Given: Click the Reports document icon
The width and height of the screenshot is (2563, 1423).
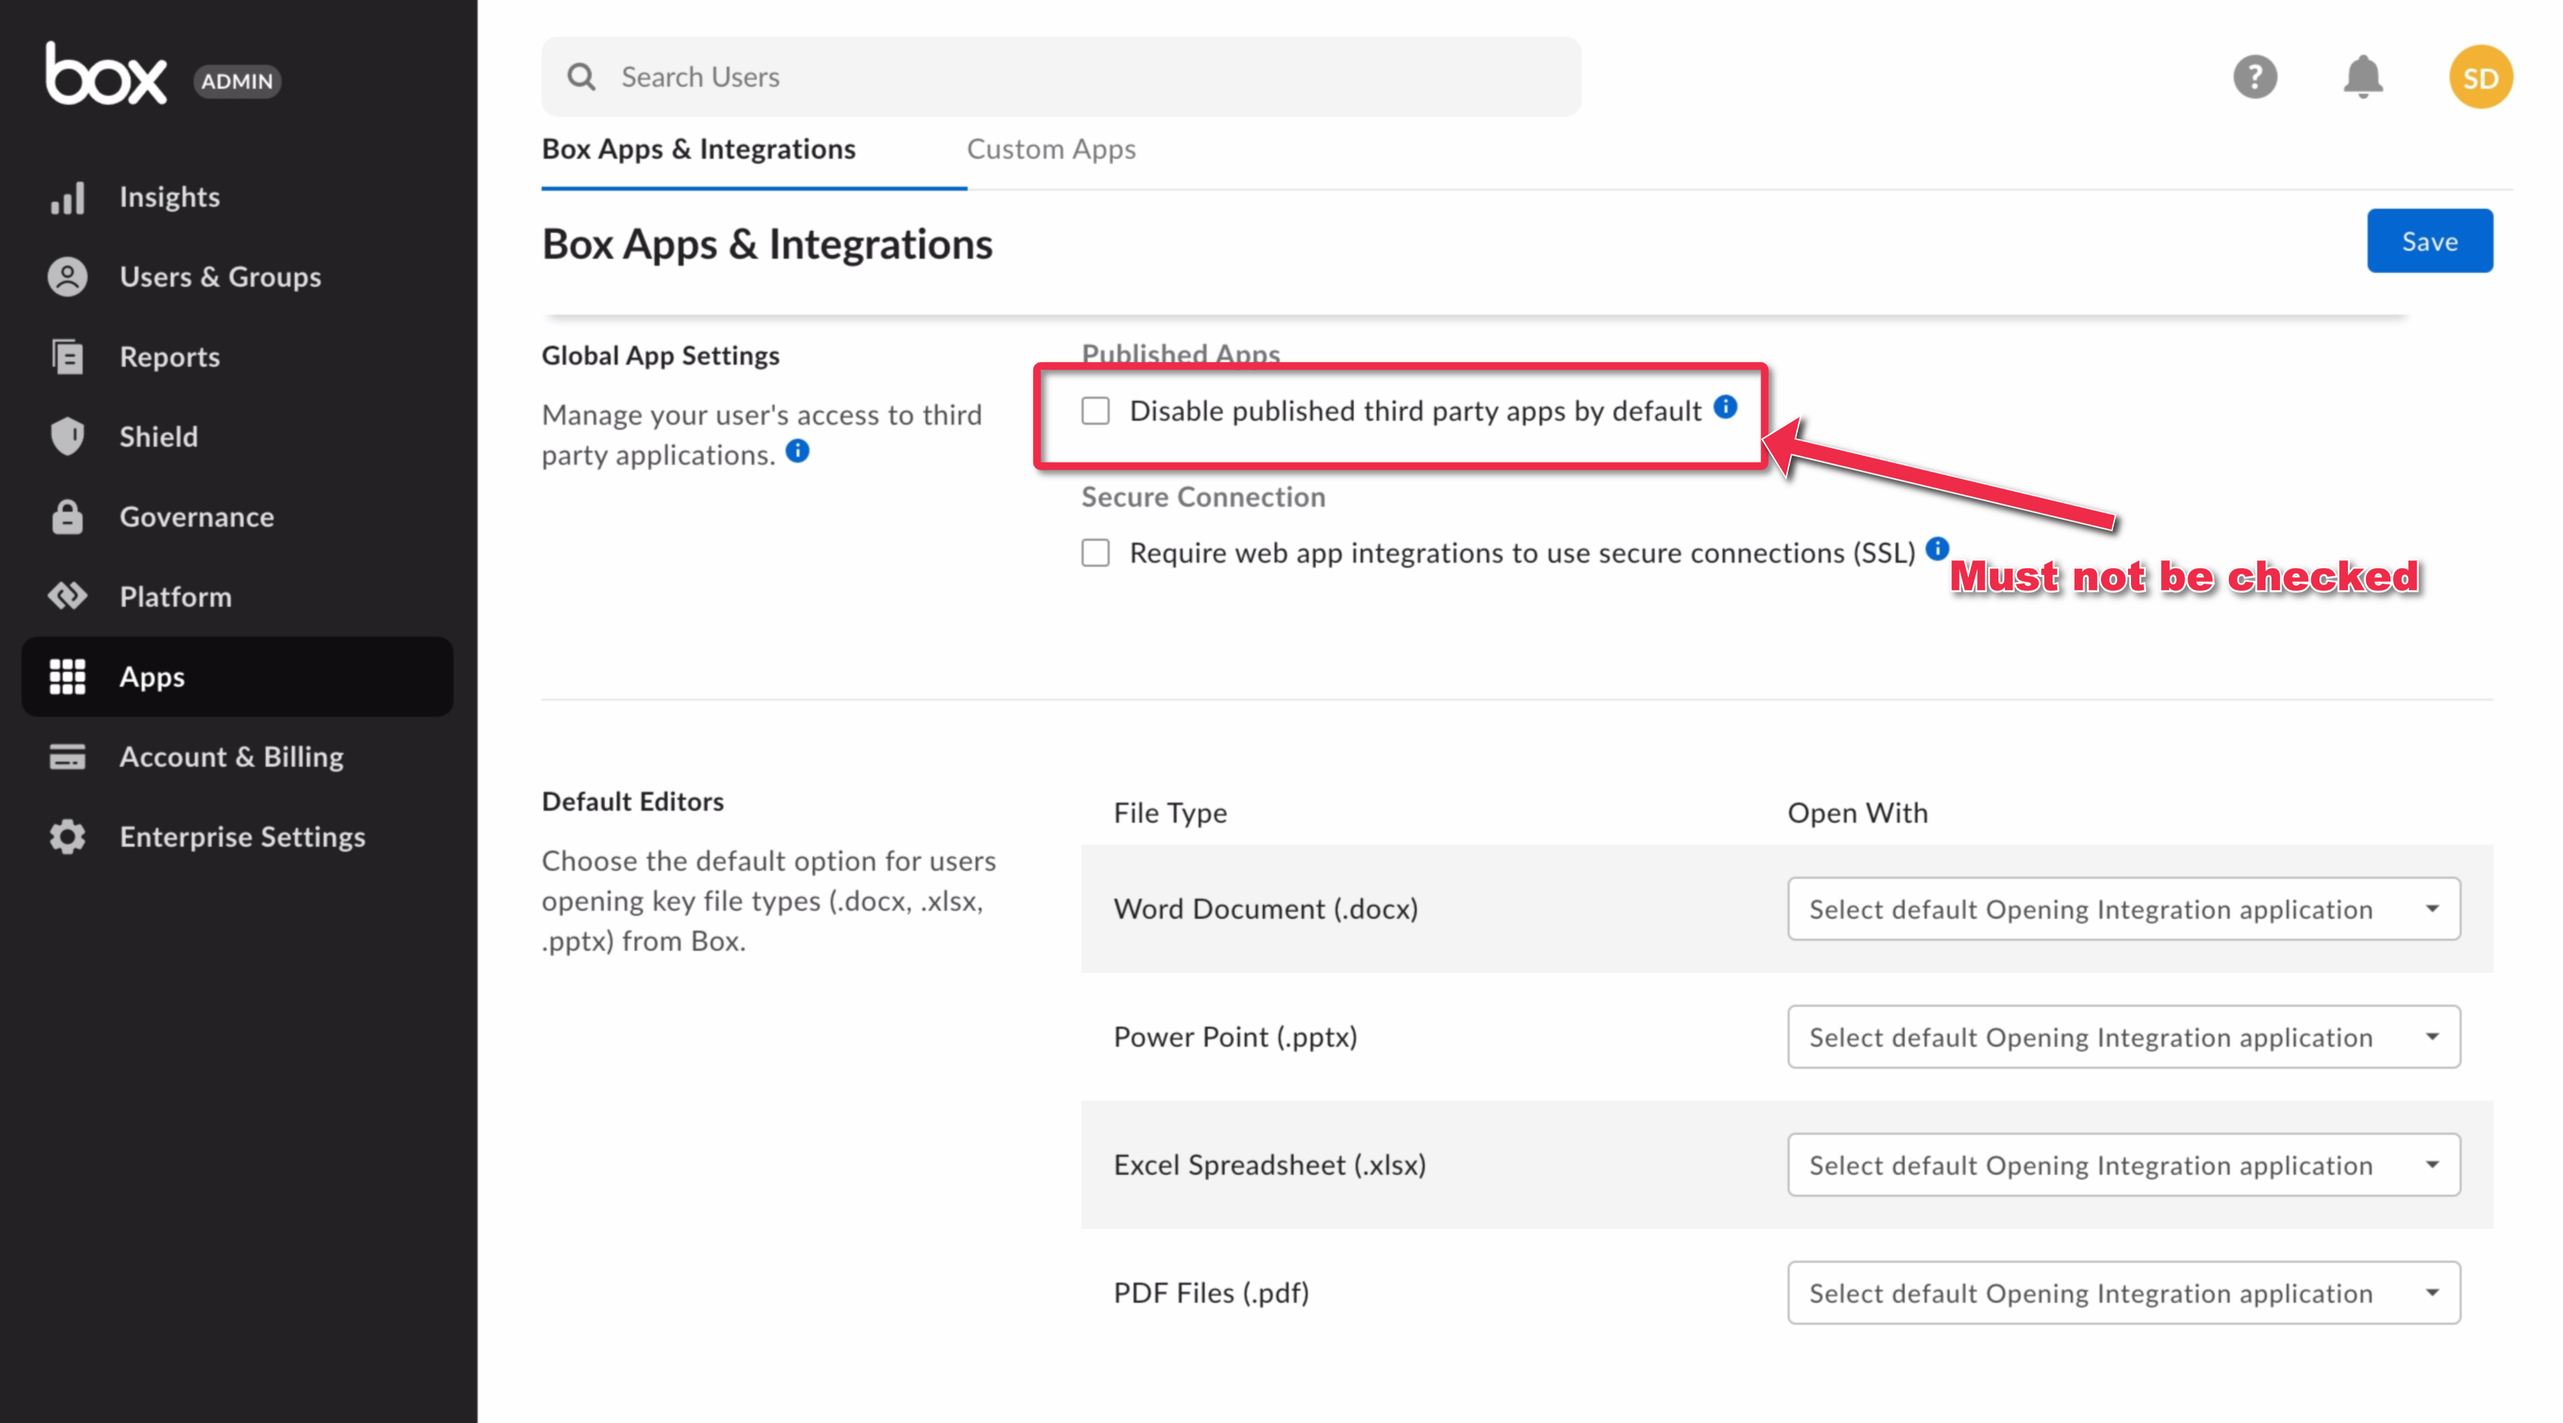Looking at the screenshot, I should 67,357.
